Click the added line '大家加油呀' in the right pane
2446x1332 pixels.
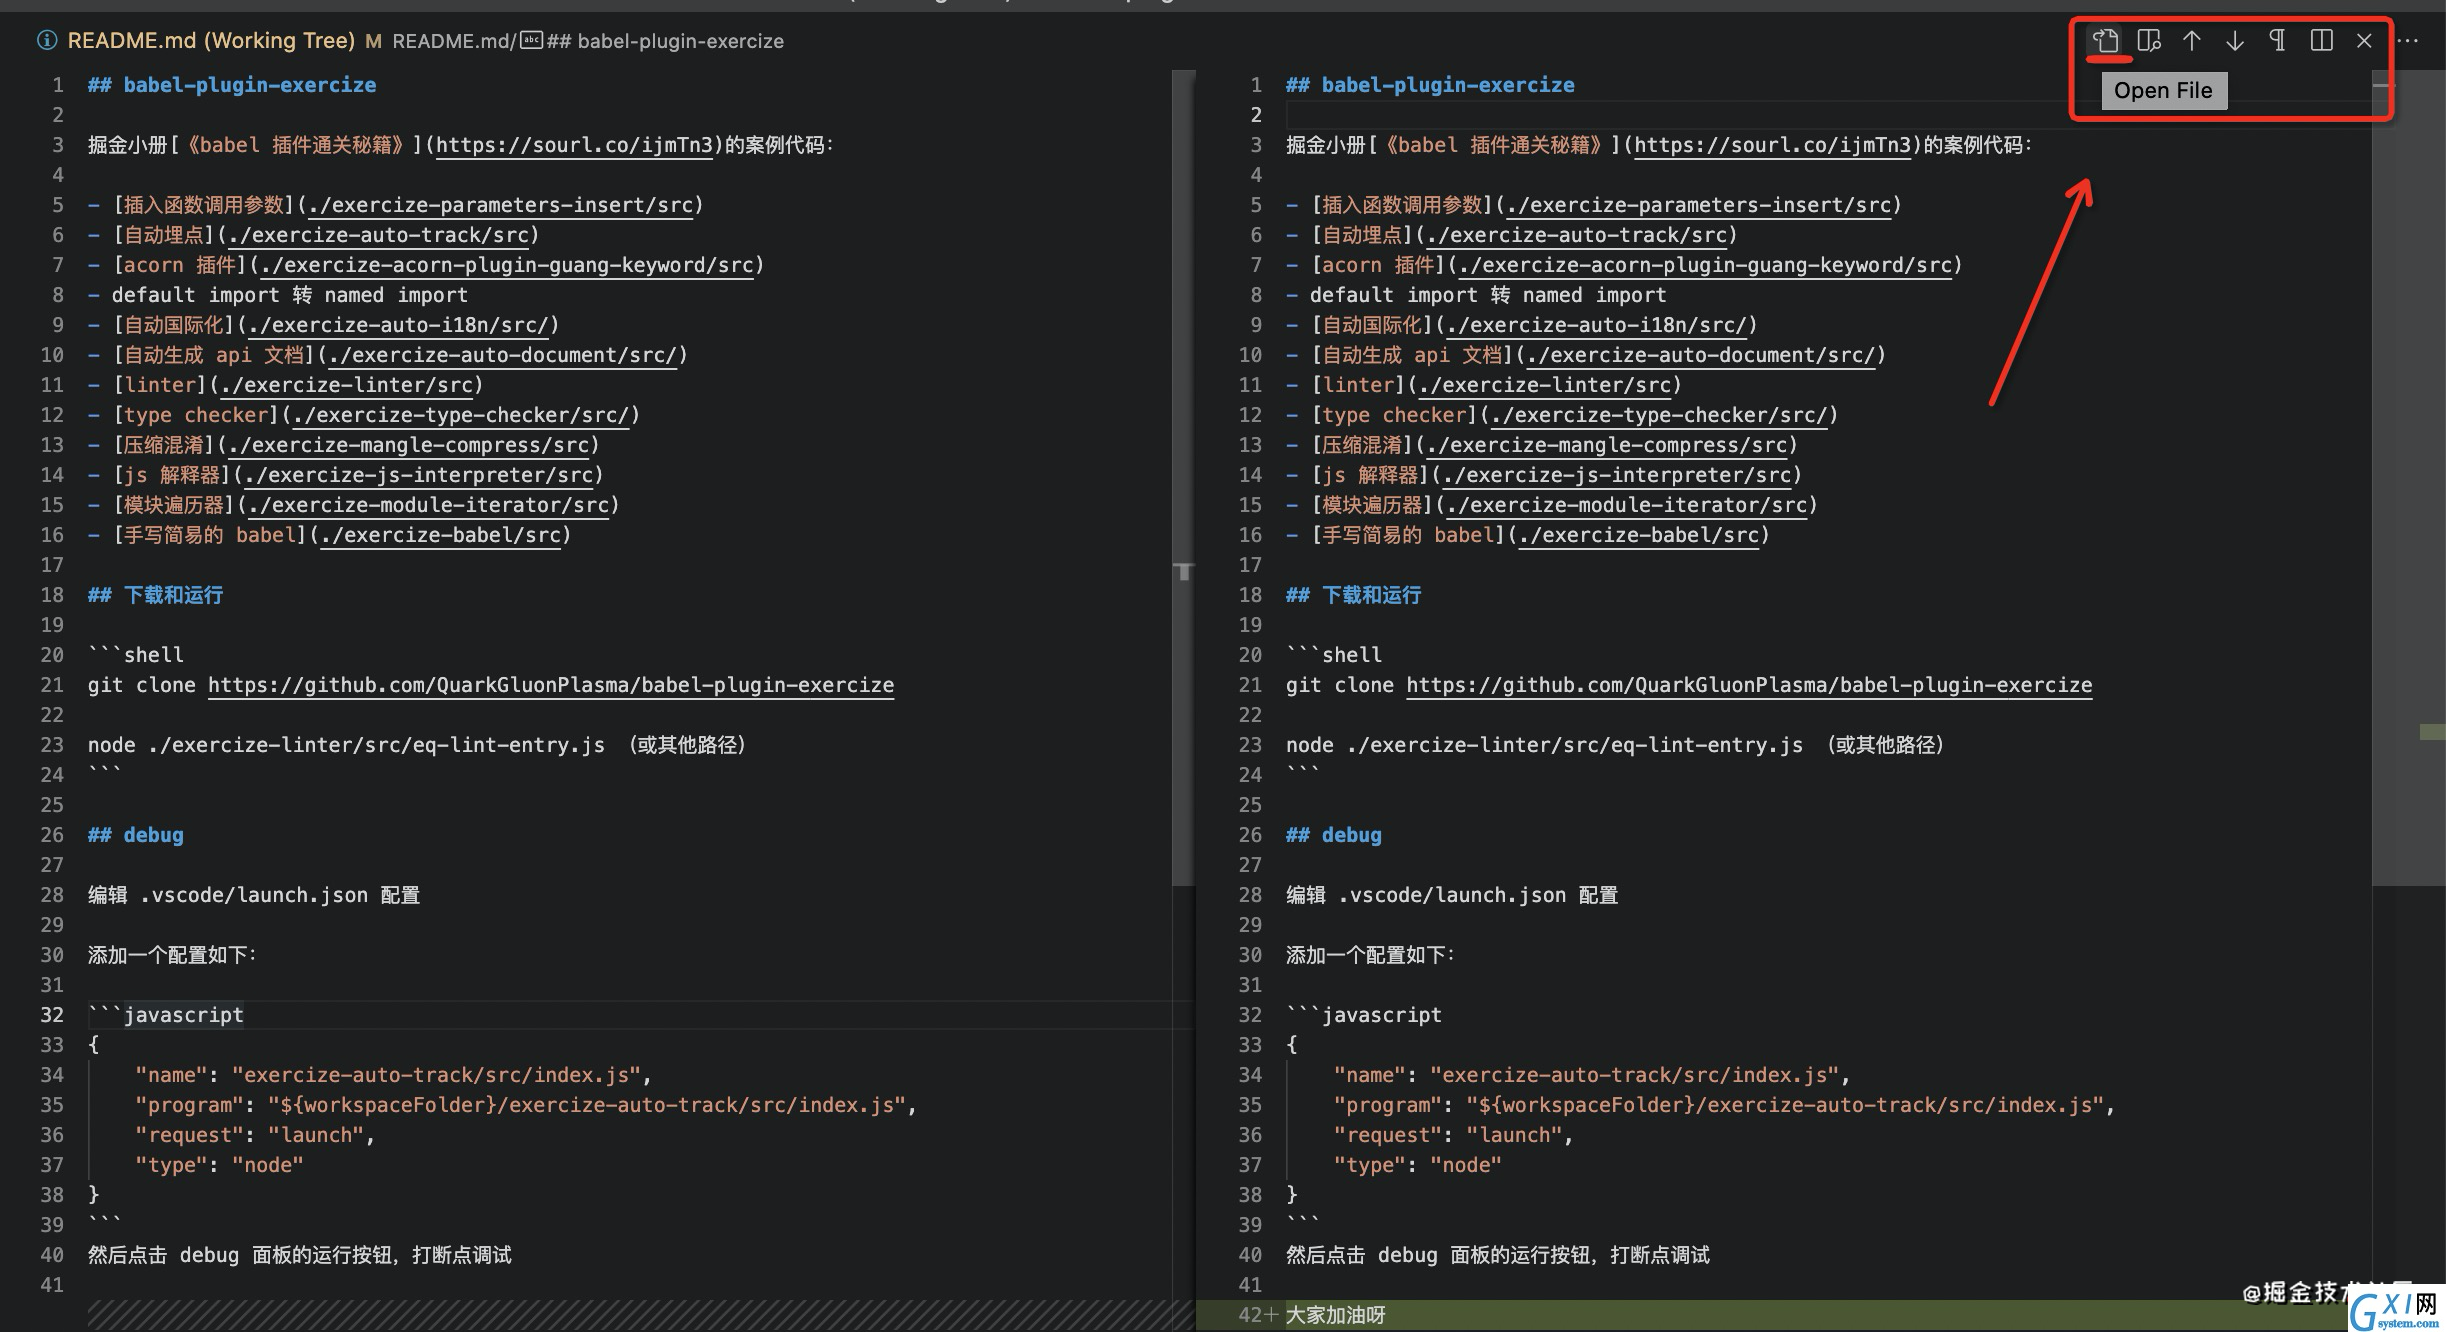pyautogui.click(x=1336, y=1315)
